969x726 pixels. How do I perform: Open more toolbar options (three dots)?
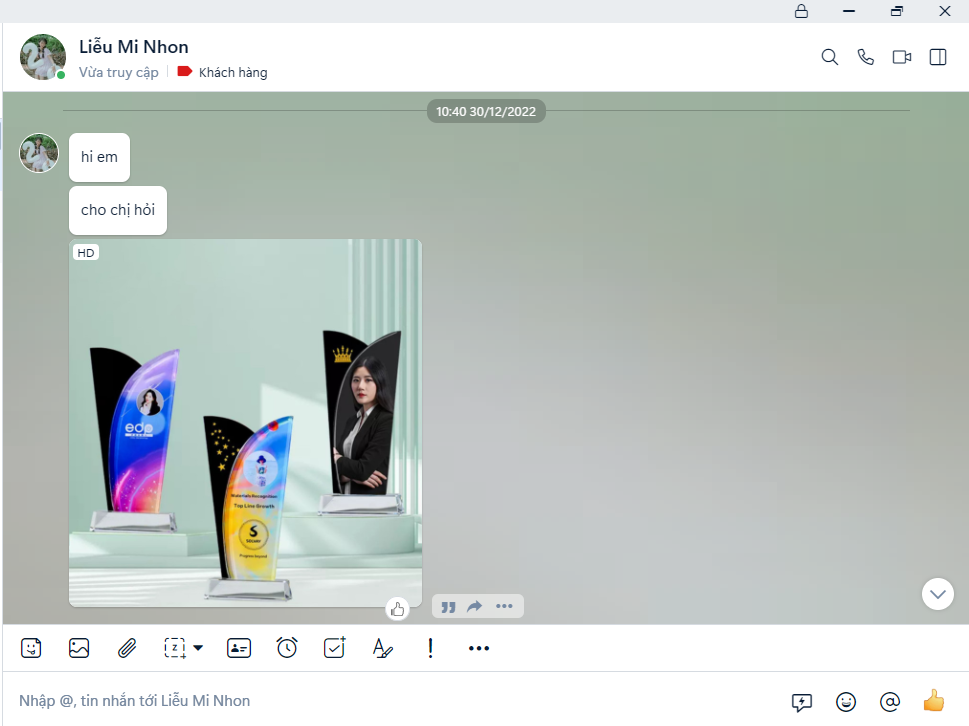click(x=479, y=648)
